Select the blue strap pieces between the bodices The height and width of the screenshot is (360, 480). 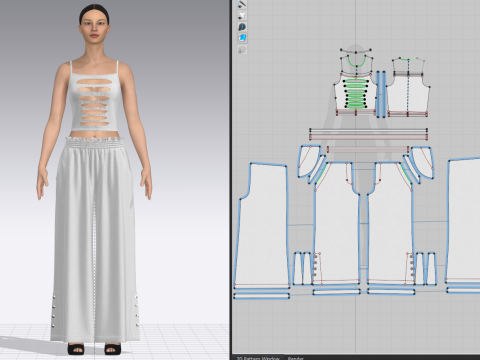click(x=381, y=94)
